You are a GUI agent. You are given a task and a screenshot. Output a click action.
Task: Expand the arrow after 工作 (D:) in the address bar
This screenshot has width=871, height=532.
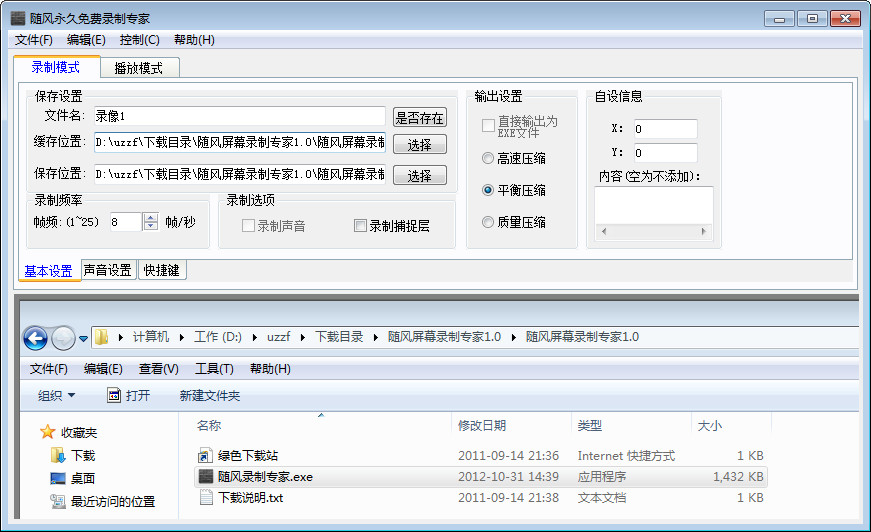[x=254, y=337]
